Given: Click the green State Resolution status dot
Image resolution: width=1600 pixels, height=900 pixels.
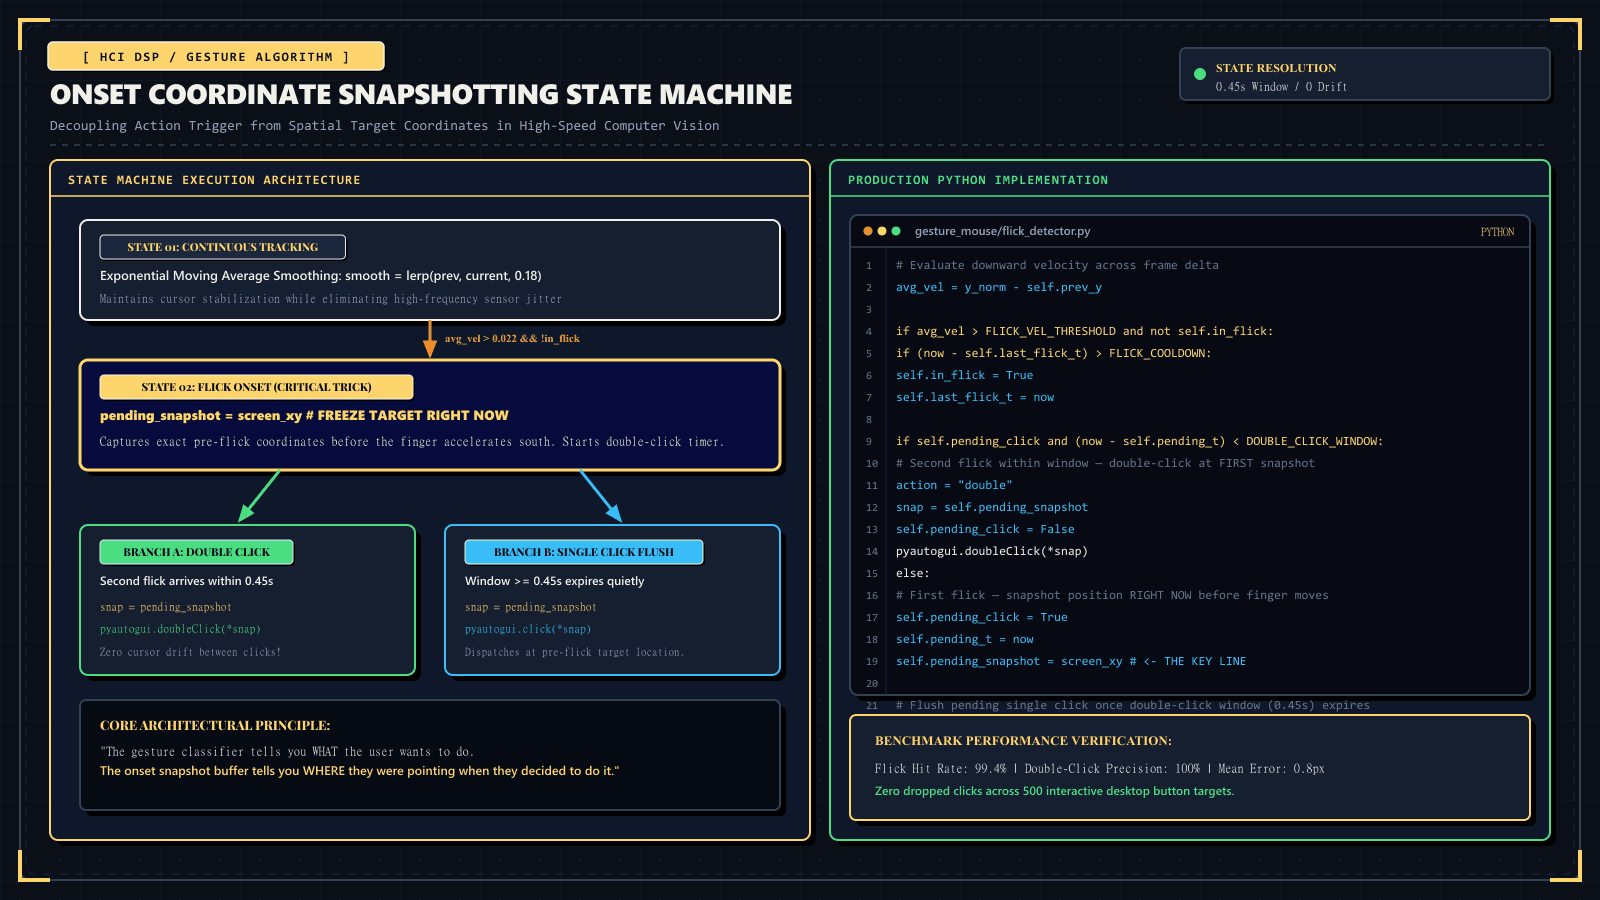Looking at the screenshot, I should point(1200,74).
